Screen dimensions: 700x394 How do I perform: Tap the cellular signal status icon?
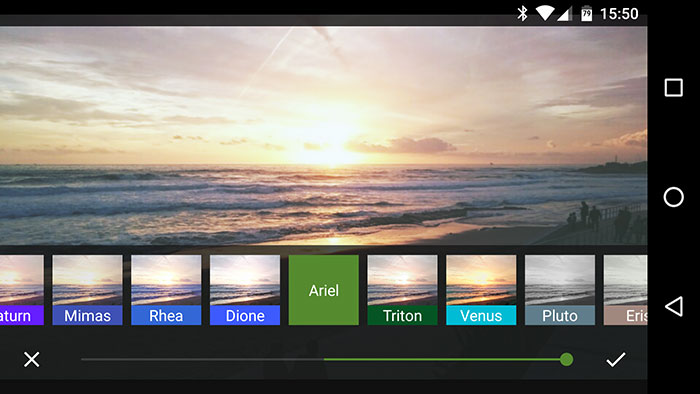pos(564,14)
